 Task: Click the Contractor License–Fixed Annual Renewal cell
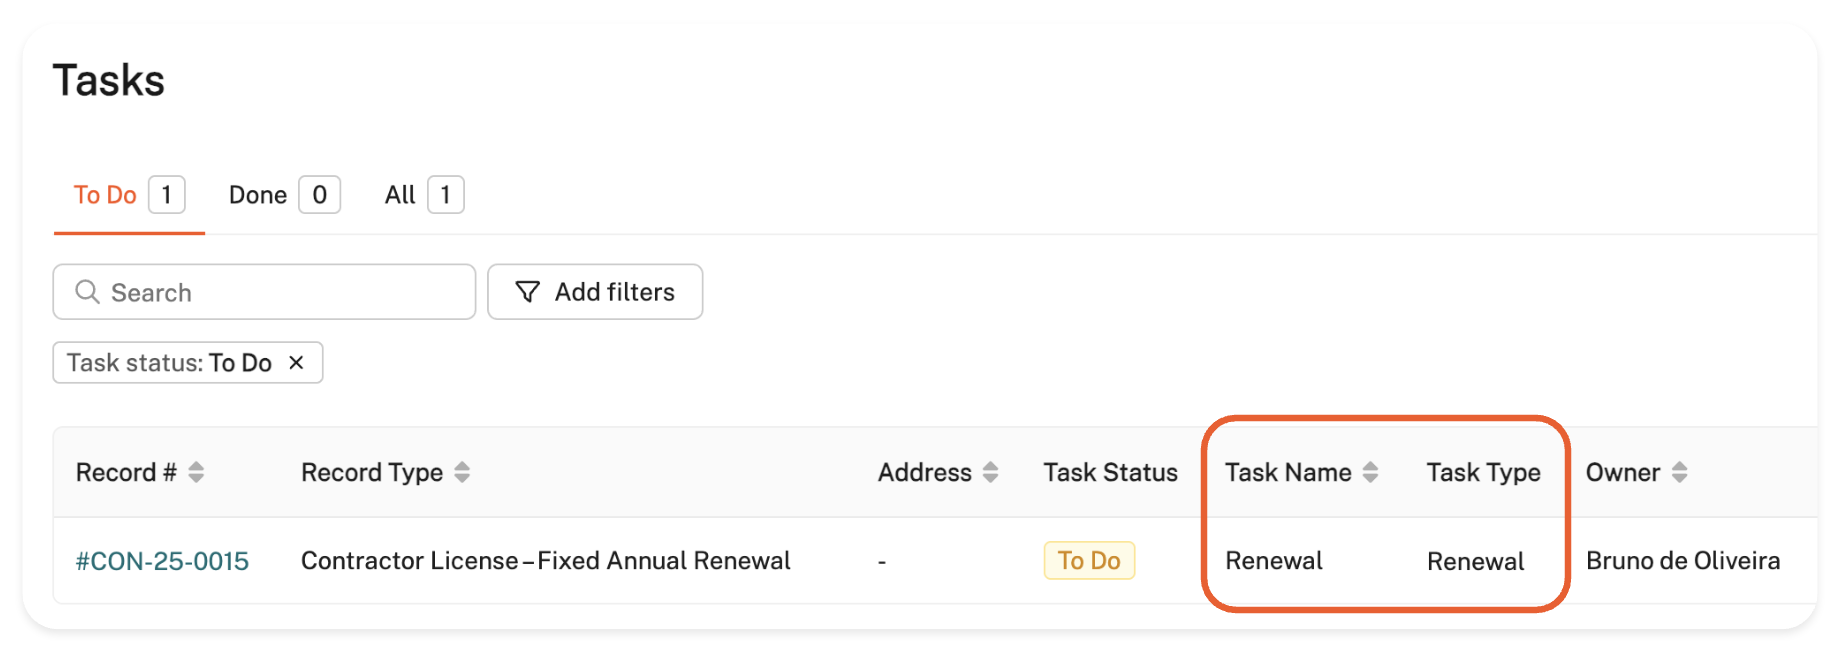pos(545,561)
